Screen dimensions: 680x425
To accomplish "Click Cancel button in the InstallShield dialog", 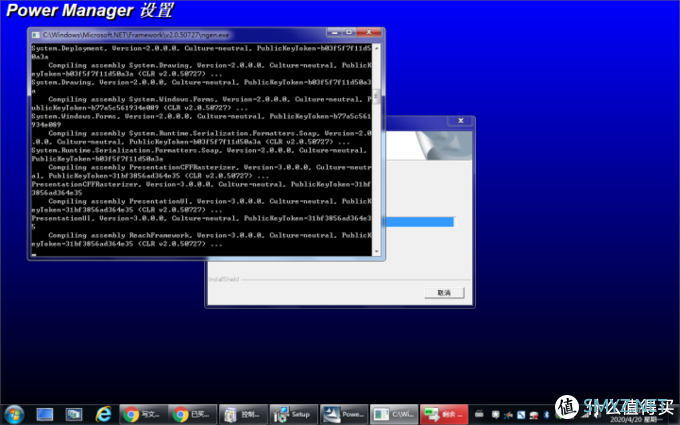I will [x=444, y=293].
